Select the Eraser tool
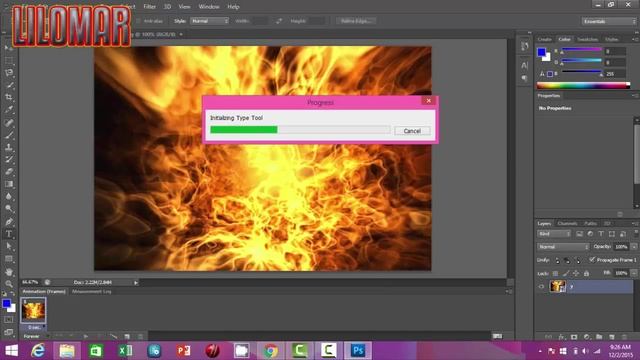The height and width of the screenshot is (360, 640). coord(9,171)
